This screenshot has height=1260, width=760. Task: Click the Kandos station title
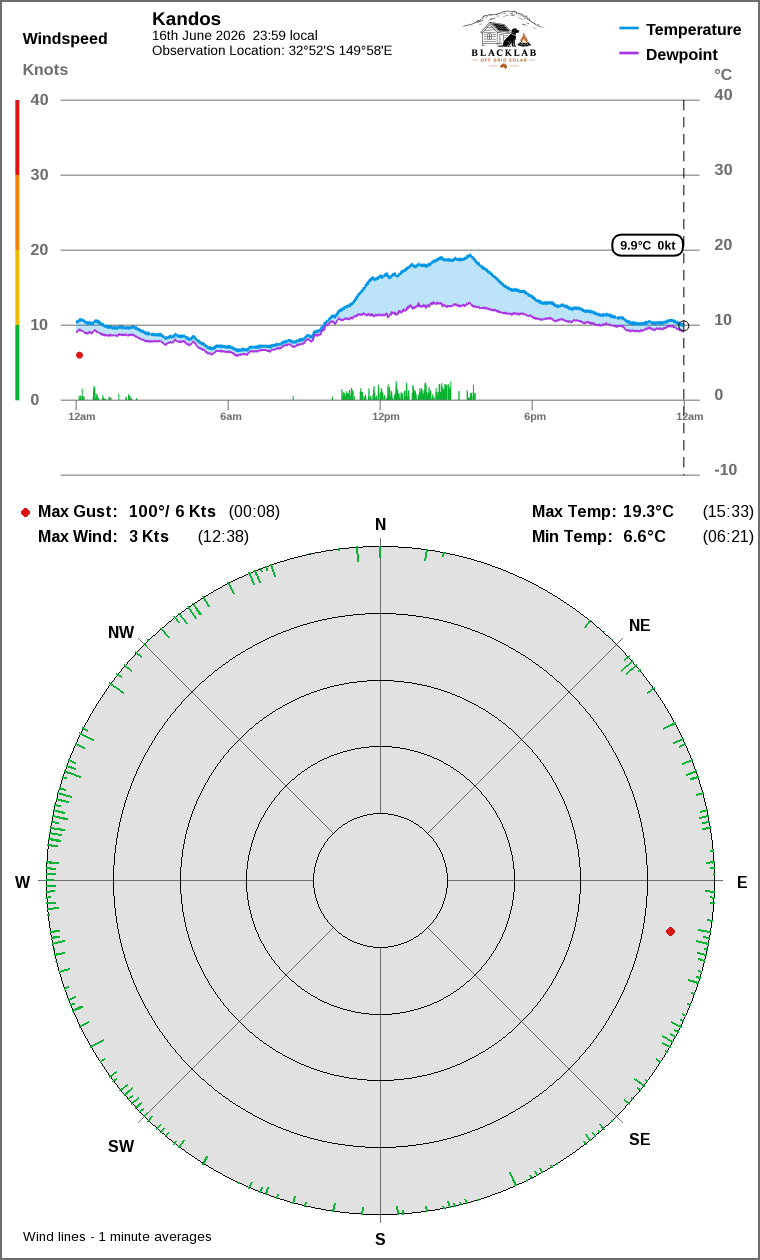[186, 18]
